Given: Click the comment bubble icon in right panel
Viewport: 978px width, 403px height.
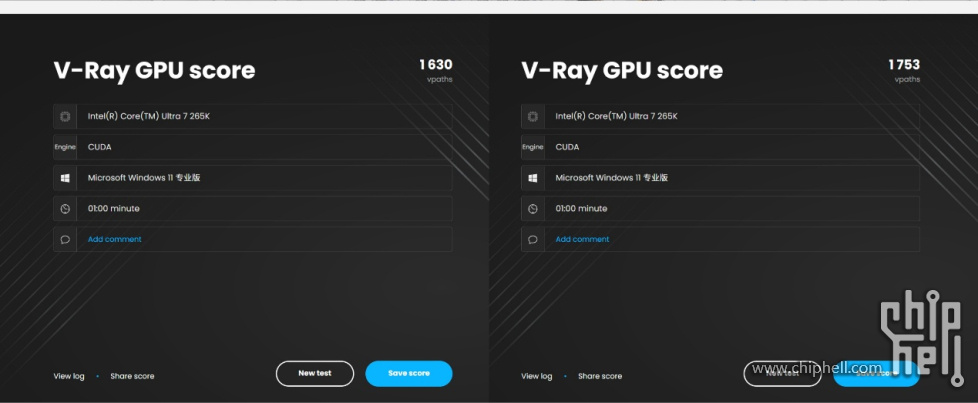Looking at the screenshot, I should (533, 240).
